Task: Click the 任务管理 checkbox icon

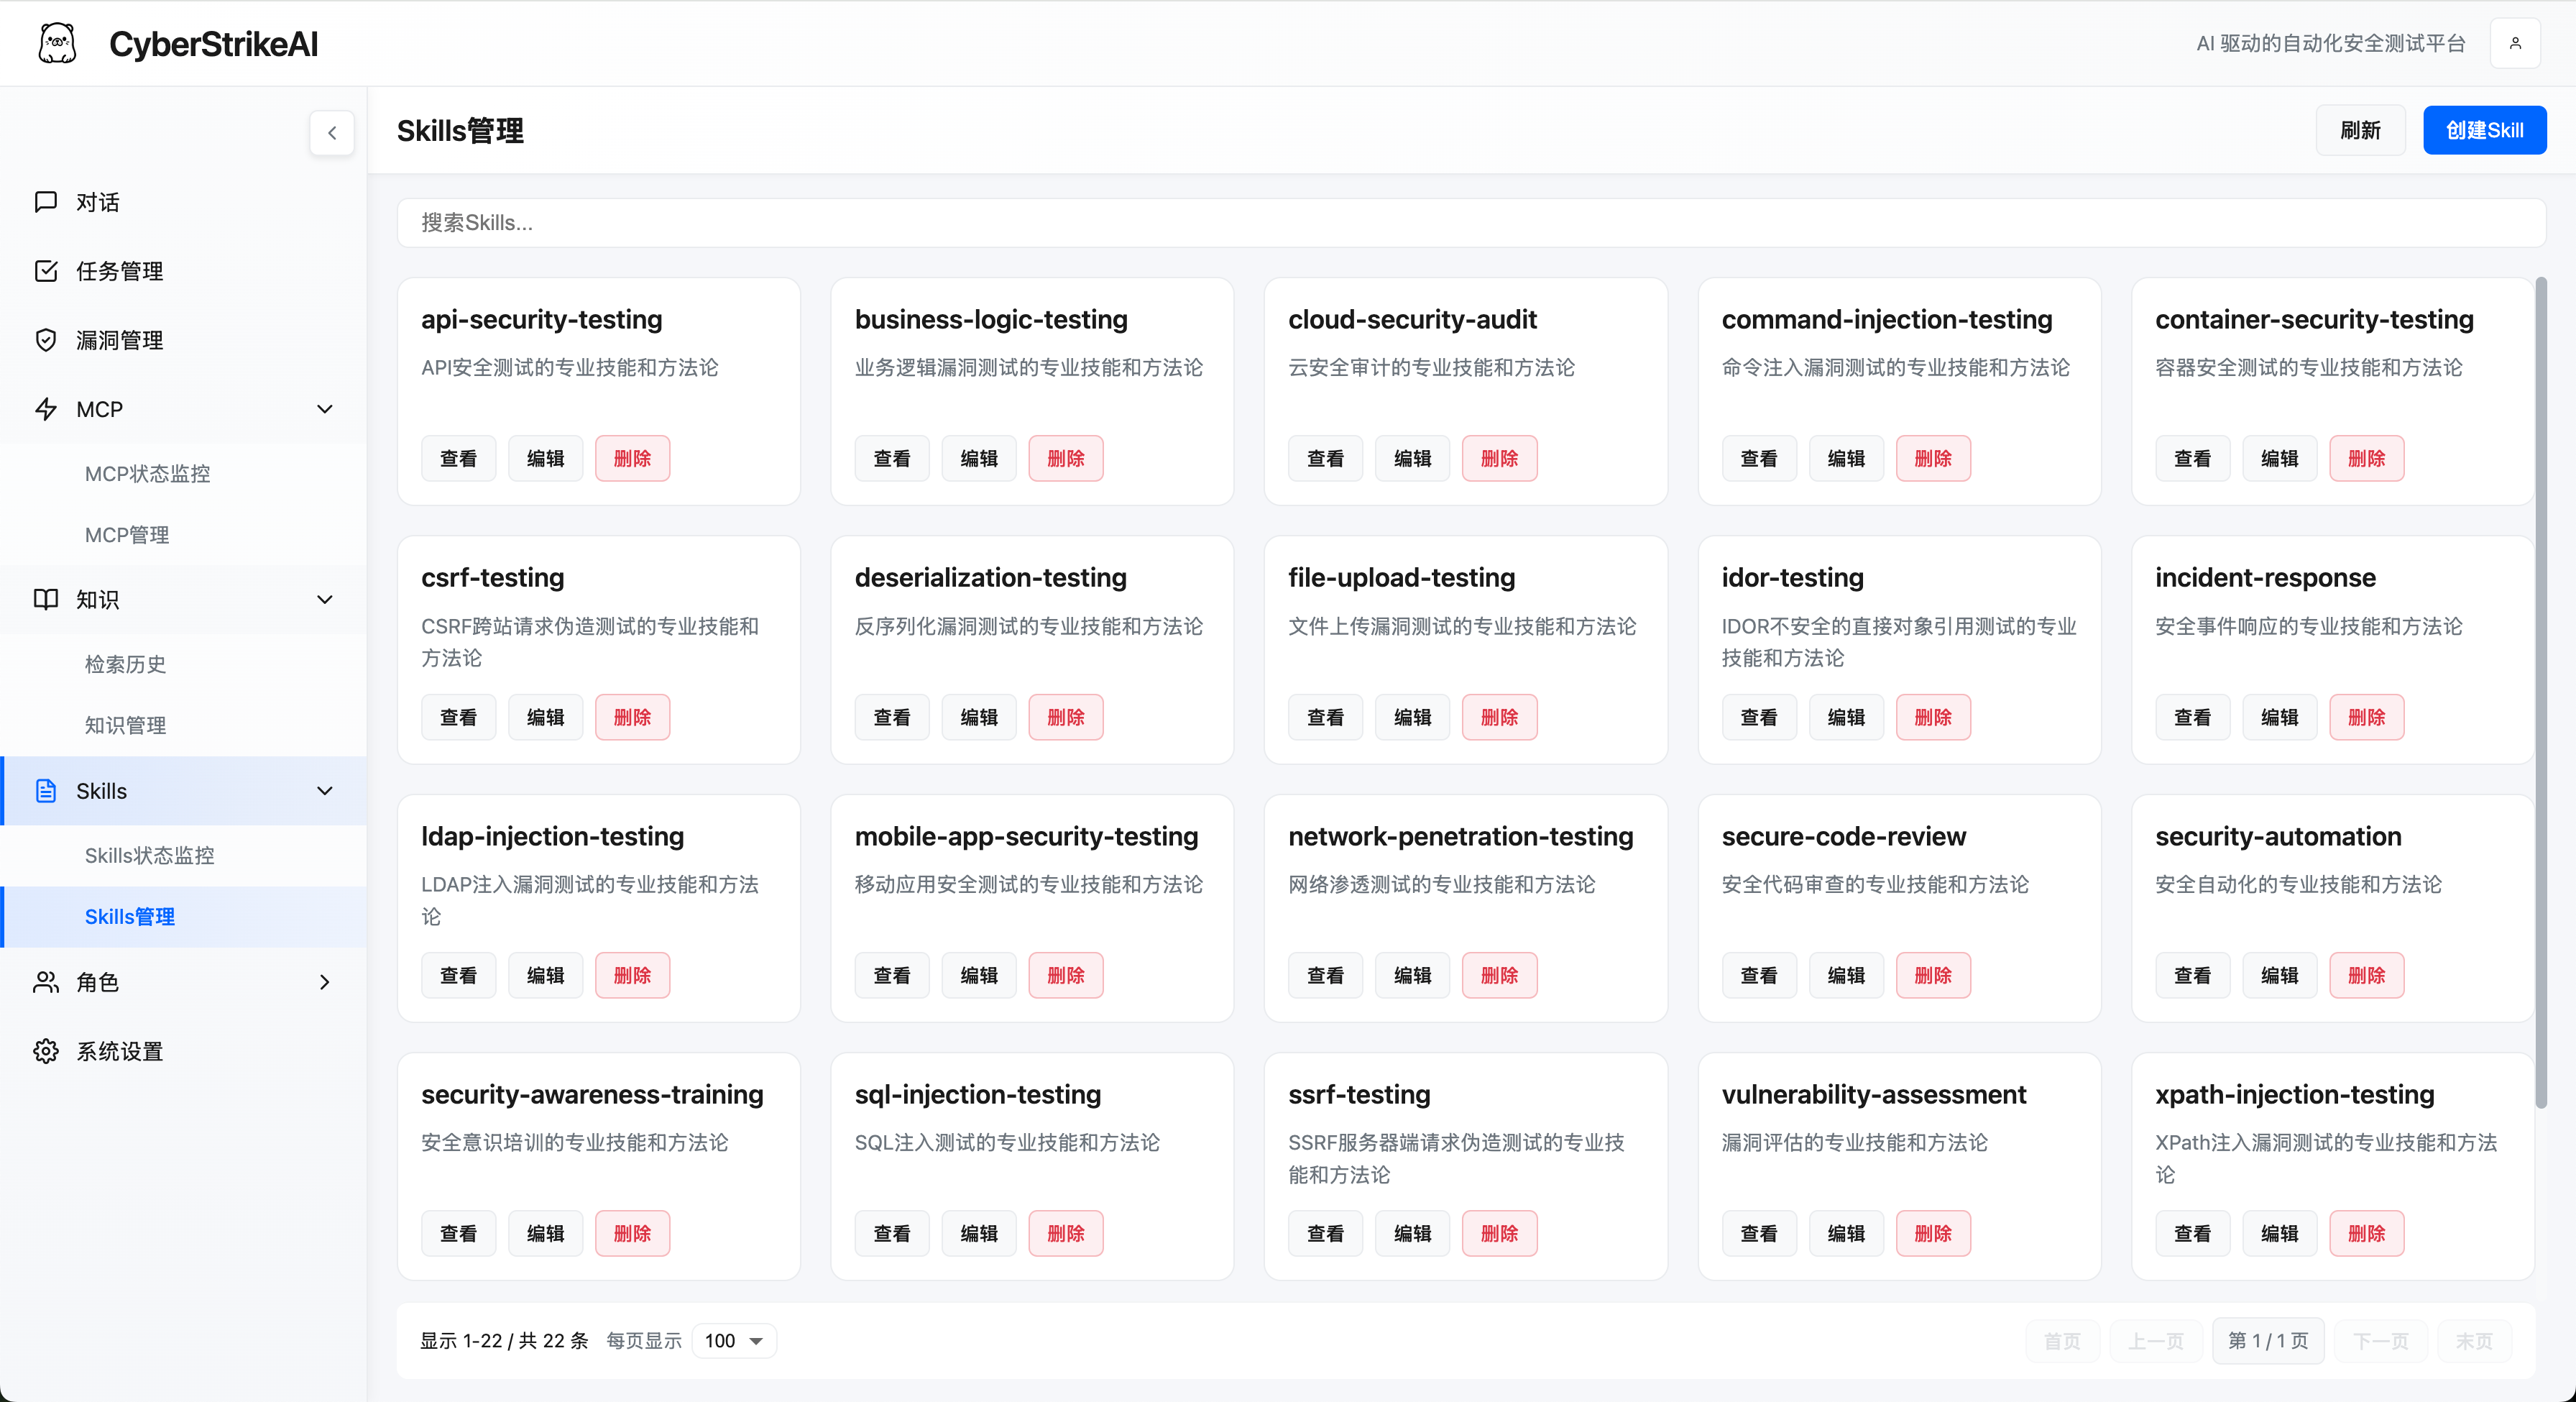Action: pyautogui.click(x=46, y=271)
